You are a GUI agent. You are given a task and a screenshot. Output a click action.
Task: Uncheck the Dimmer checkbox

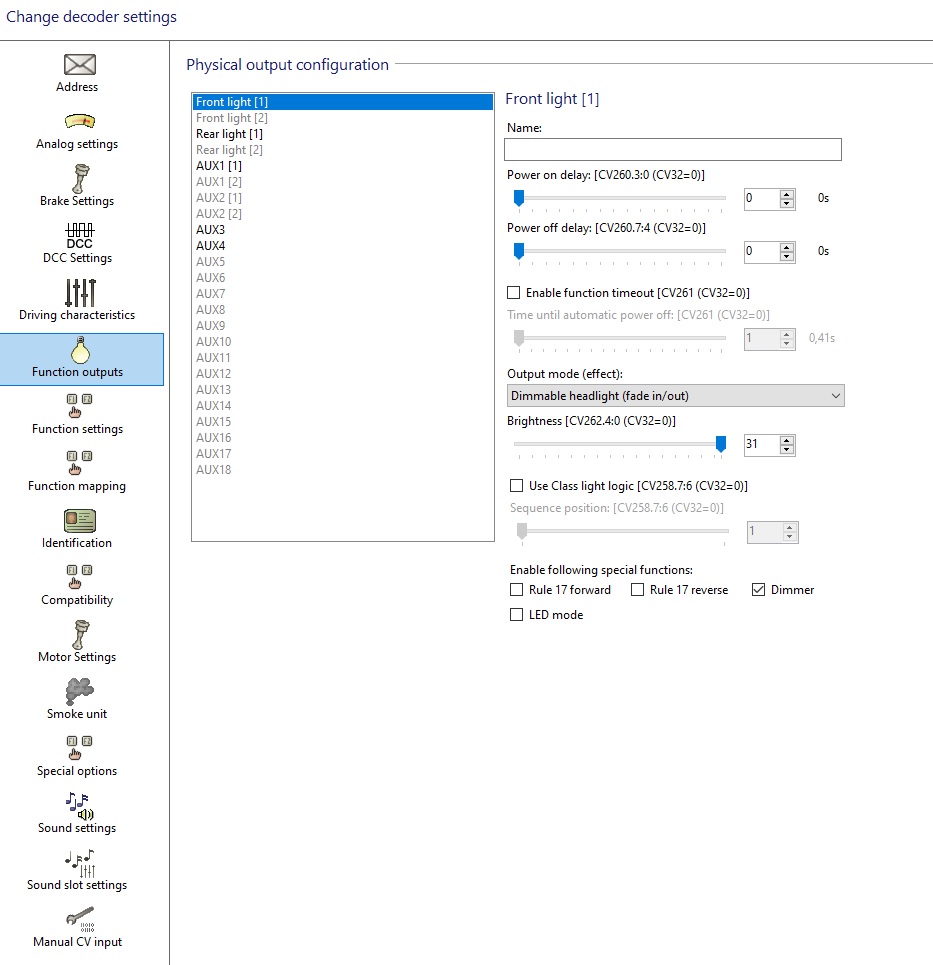coord(758,590)
